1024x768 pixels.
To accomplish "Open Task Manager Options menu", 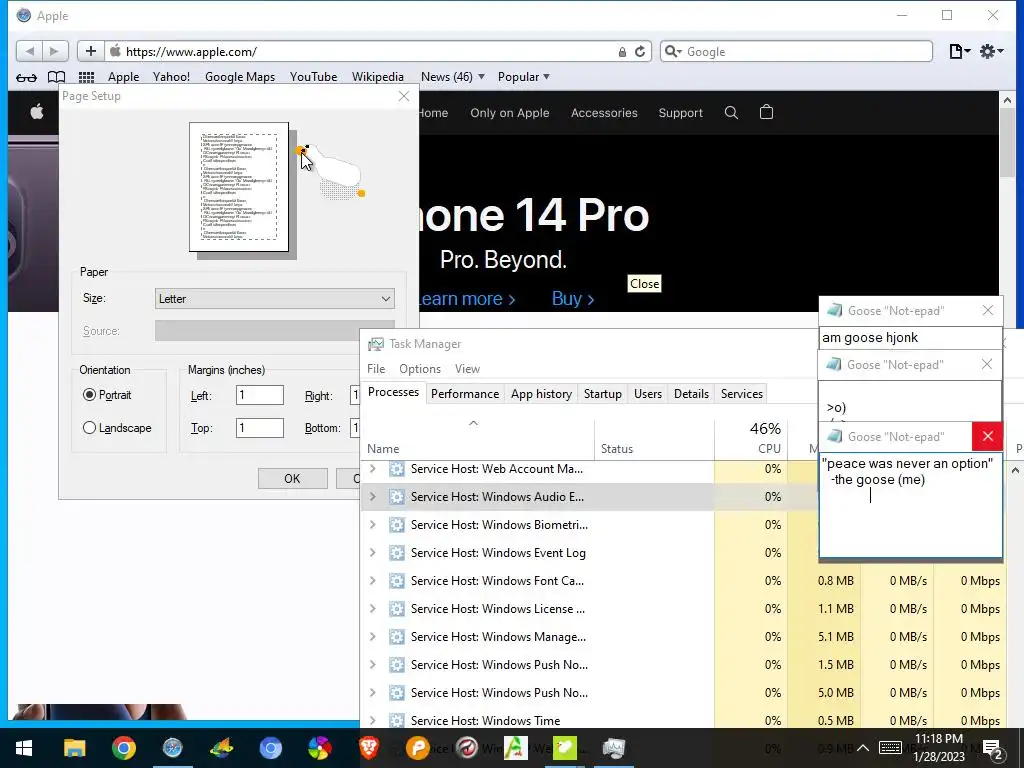I will [420, 369].
